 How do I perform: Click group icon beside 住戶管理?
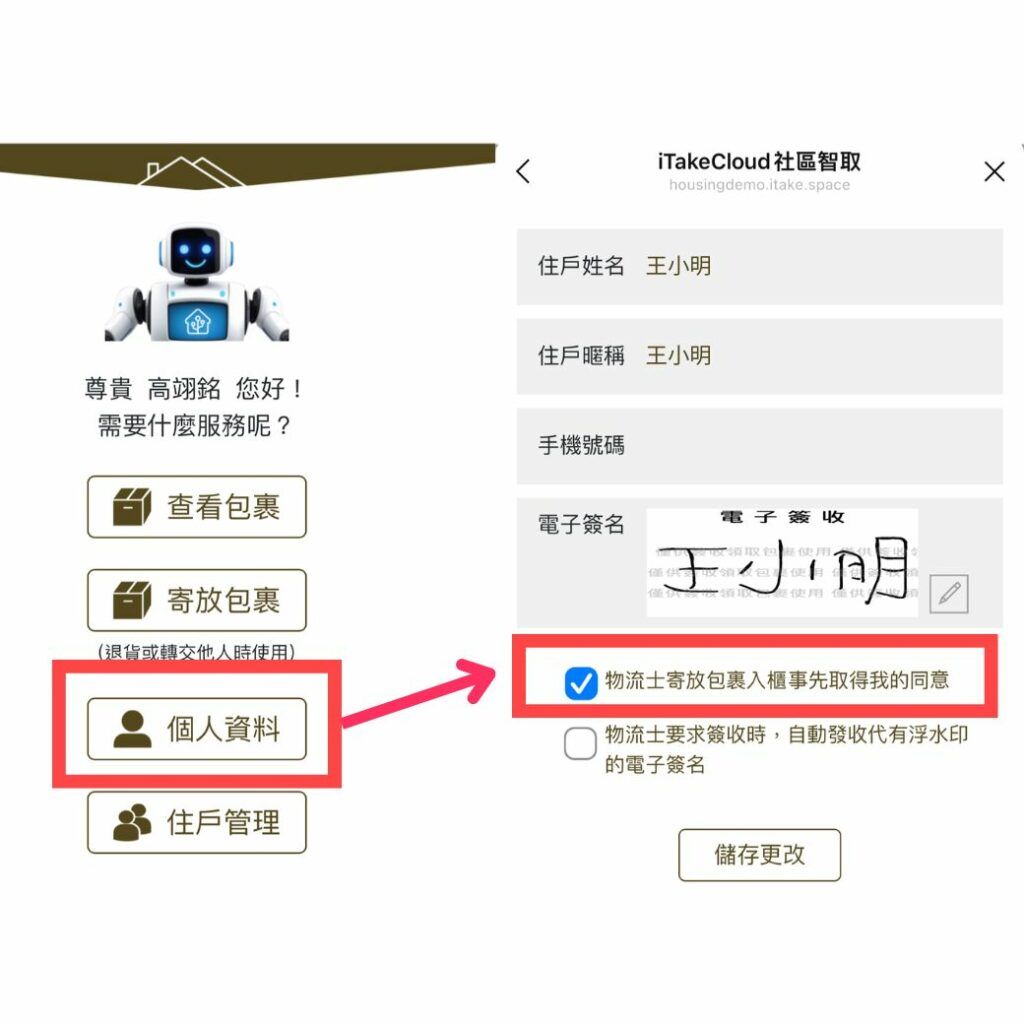click(x=132, y=822)
